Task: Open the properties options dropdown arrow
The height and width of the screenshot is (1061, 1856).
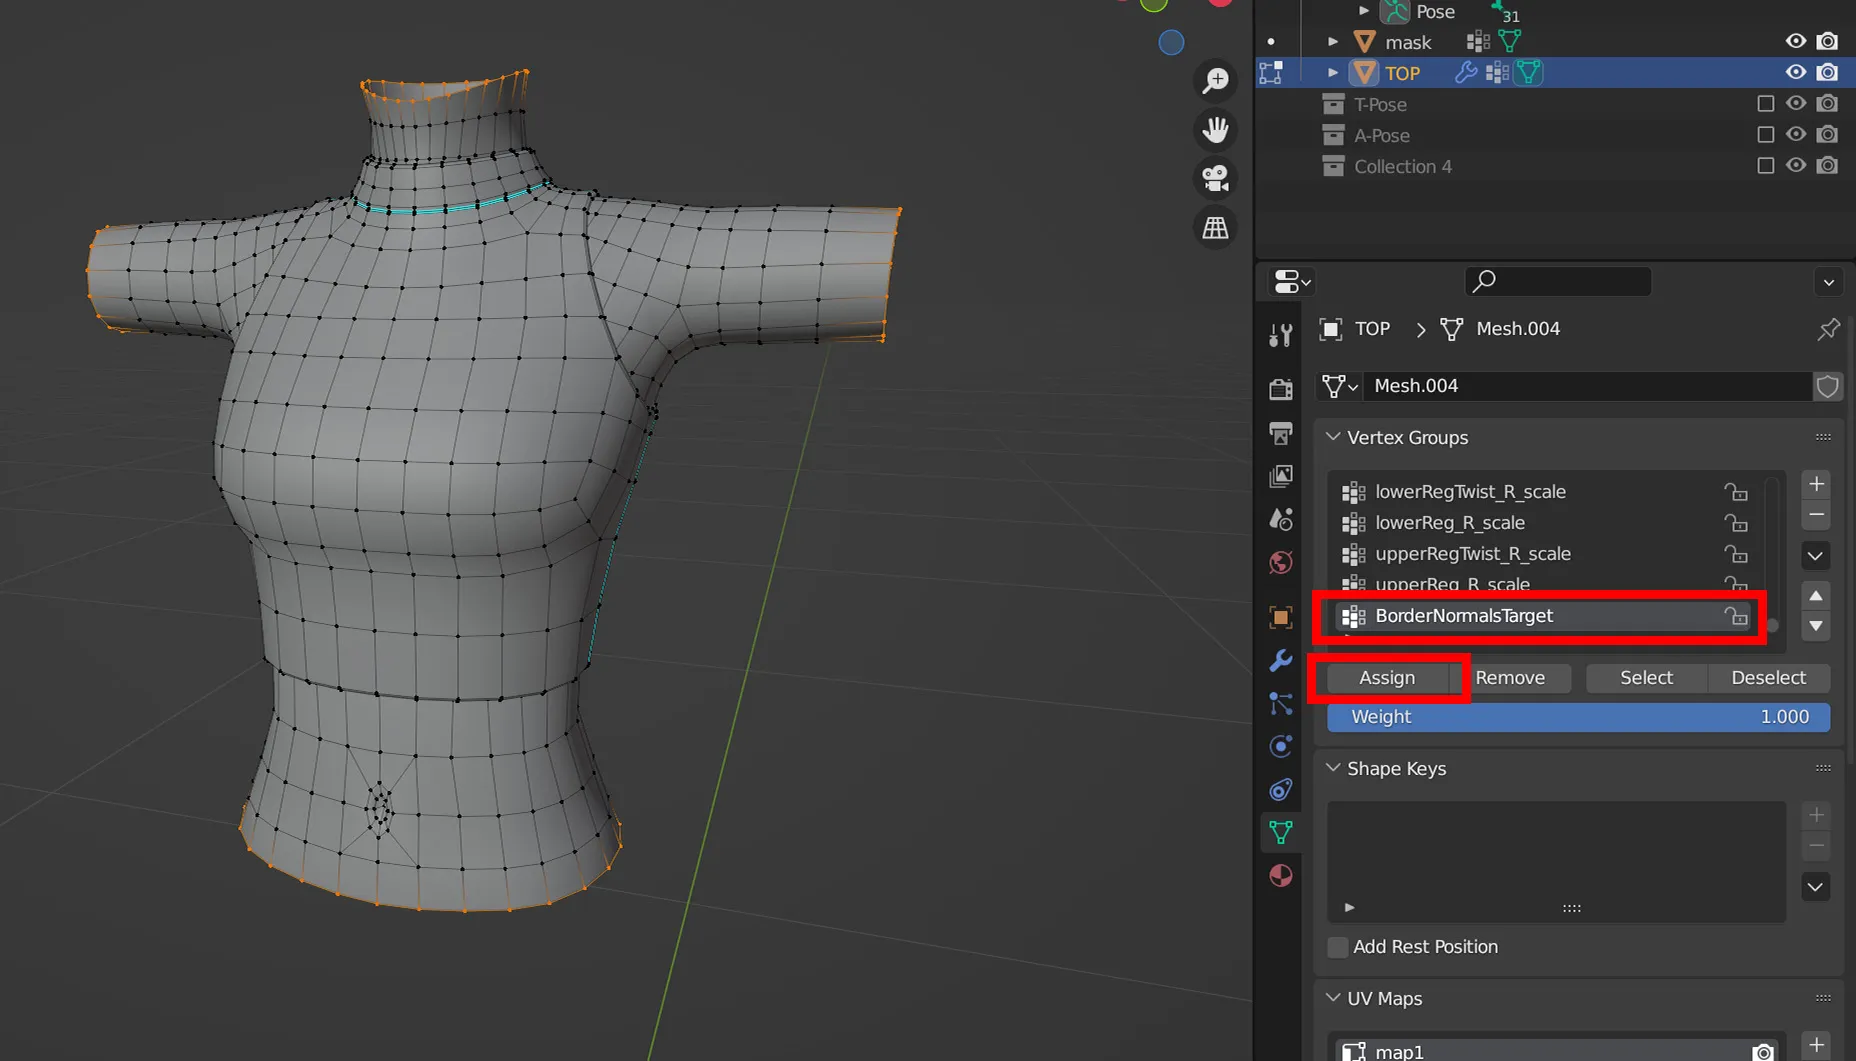Action: (1828, 282)
